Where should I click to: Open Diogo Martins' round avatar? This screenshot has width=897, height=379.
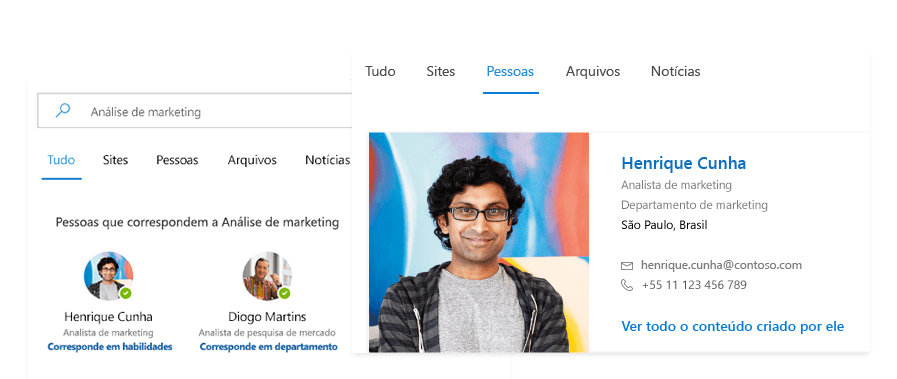click(x=267, y=276)
